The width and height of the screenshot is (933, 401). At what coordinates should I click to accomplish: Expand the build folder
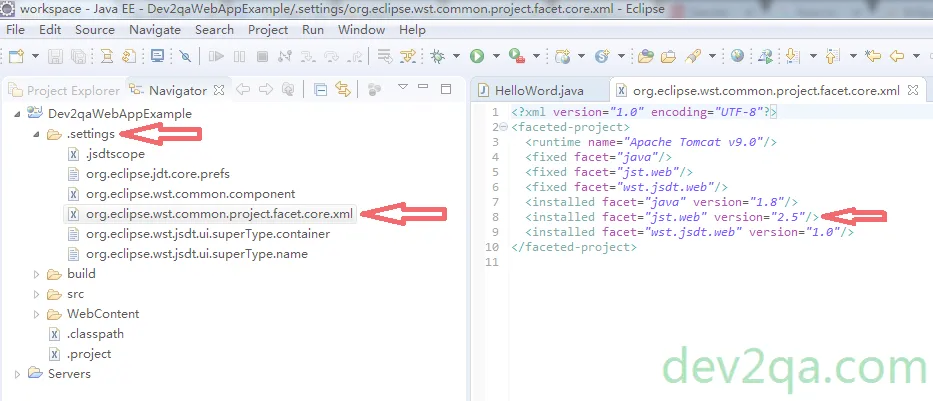click(36, 274)
